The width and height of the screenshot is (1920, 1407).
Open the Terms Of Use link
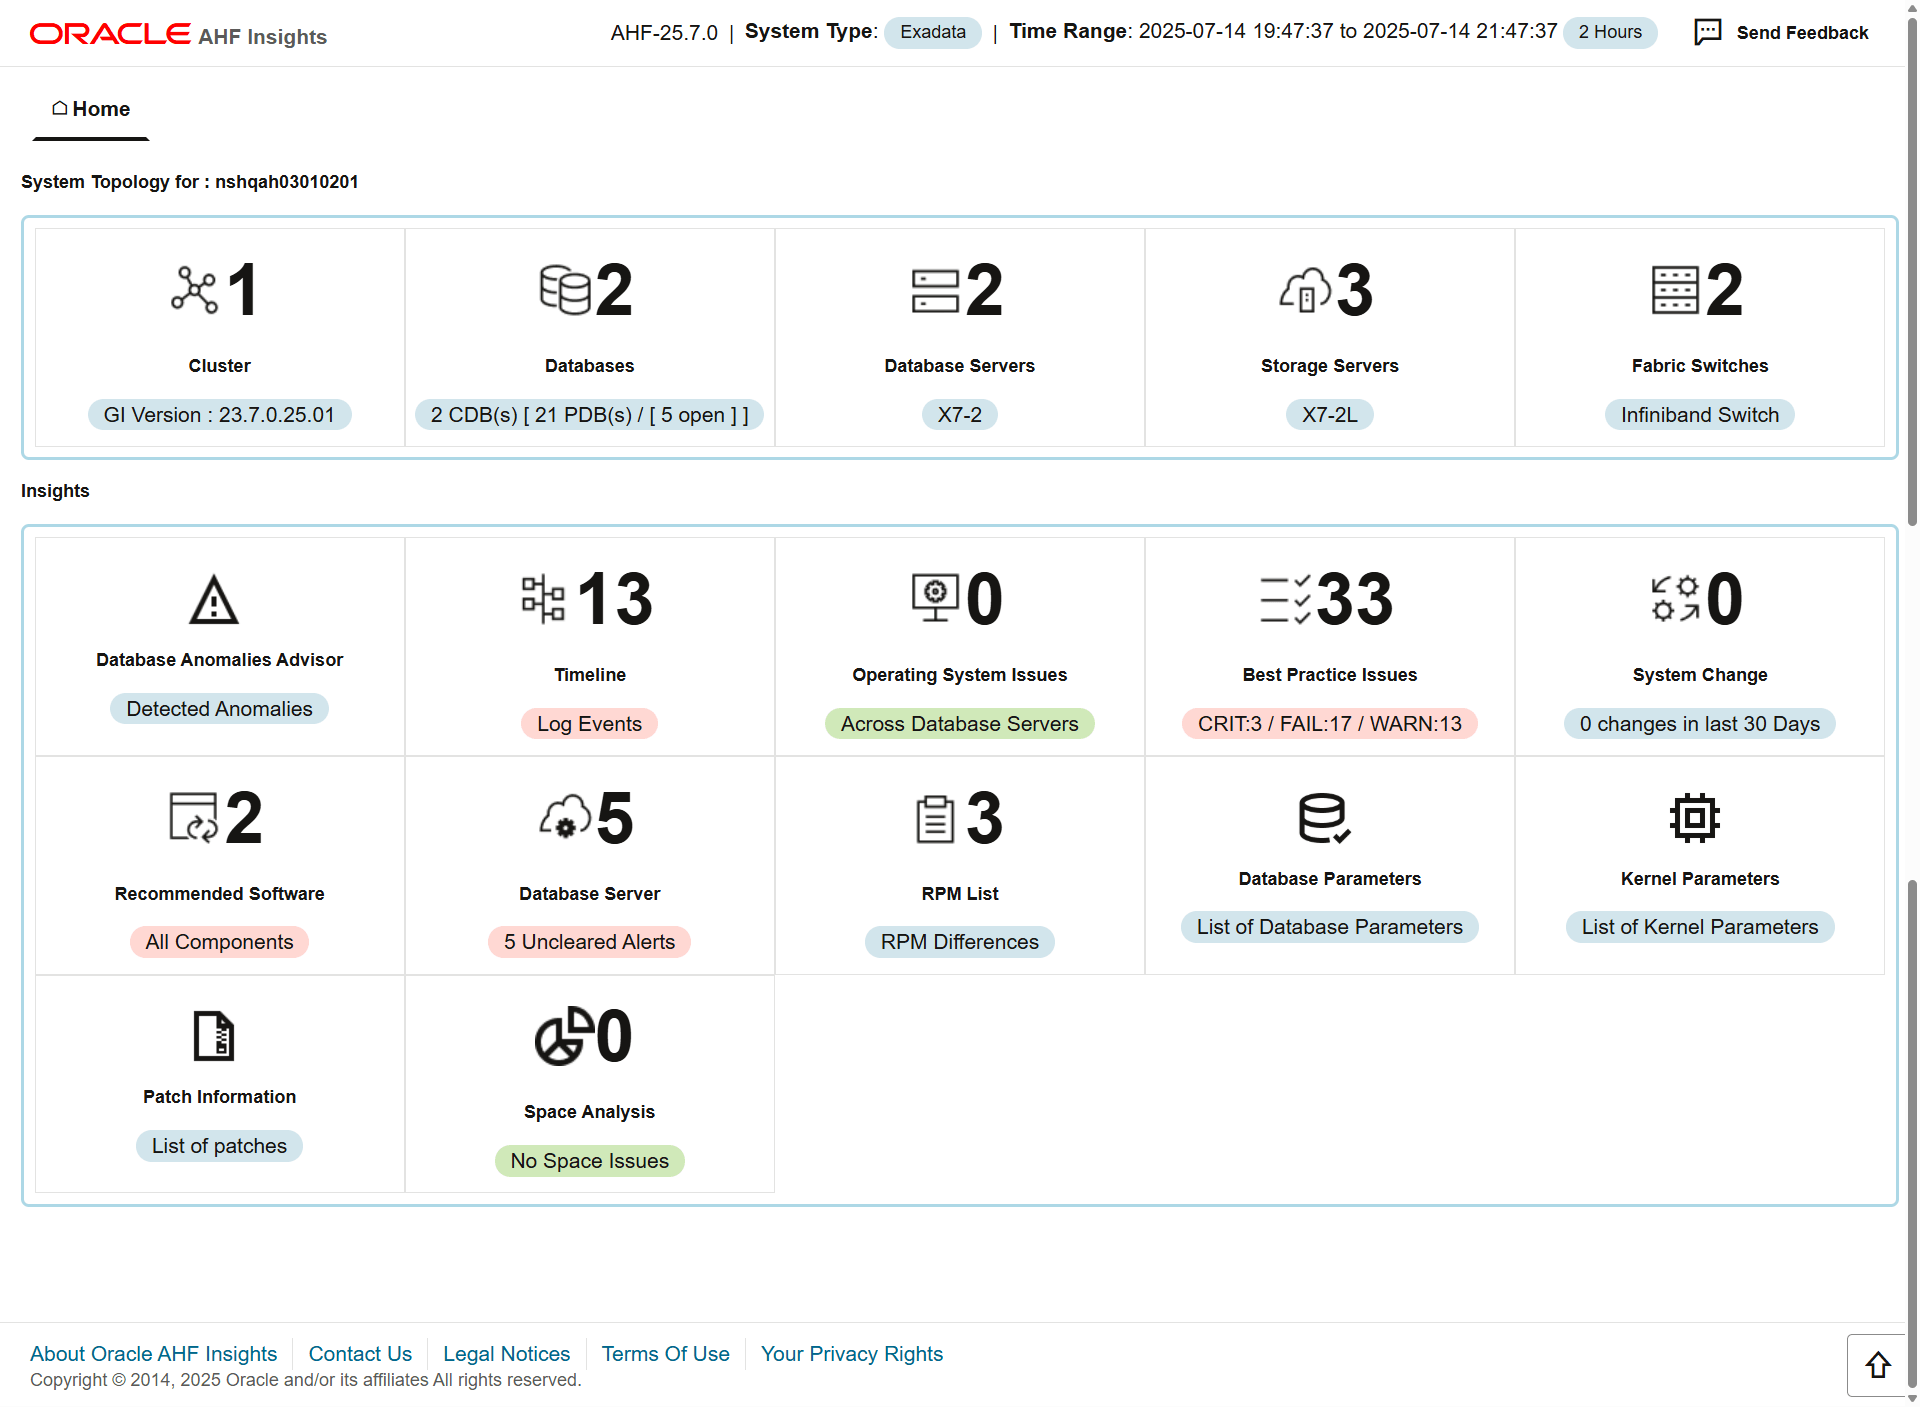coord(665,1354)
